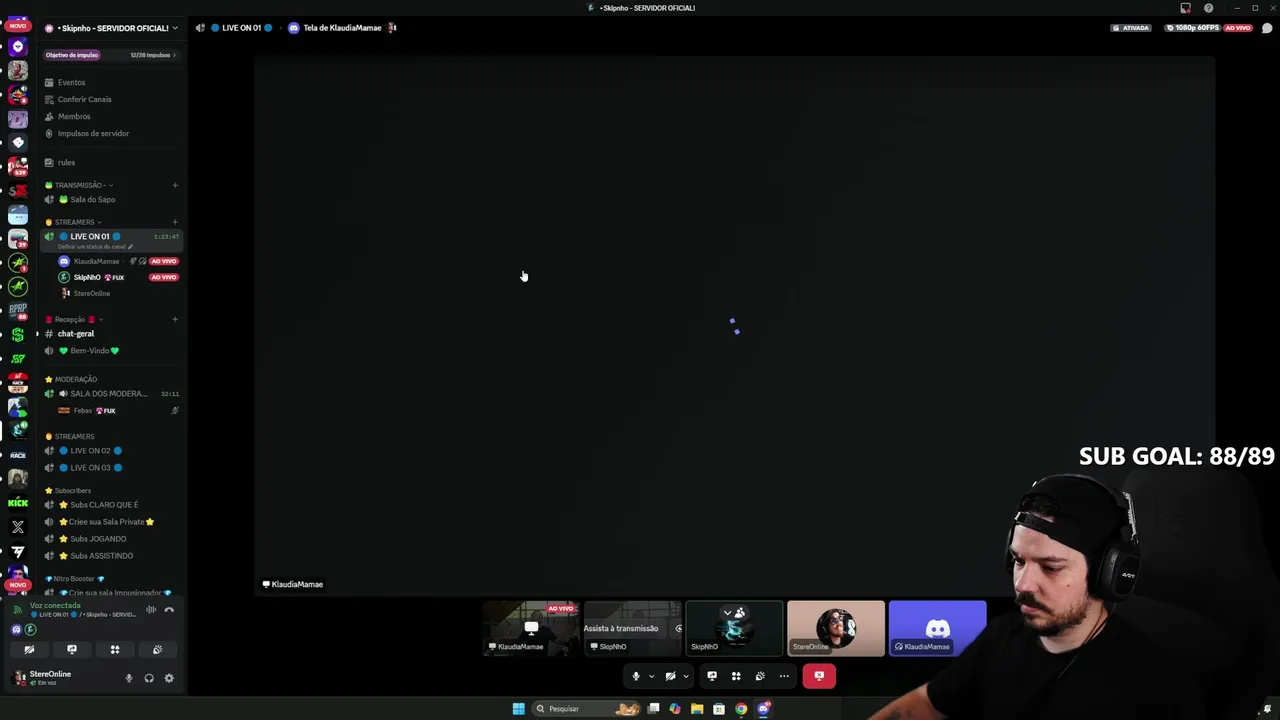Image resolution: width=1280 pixels, height=720 pixels.
Task: Click Assista à transmissão on SkipNhO stream
Action: point(621,628)
